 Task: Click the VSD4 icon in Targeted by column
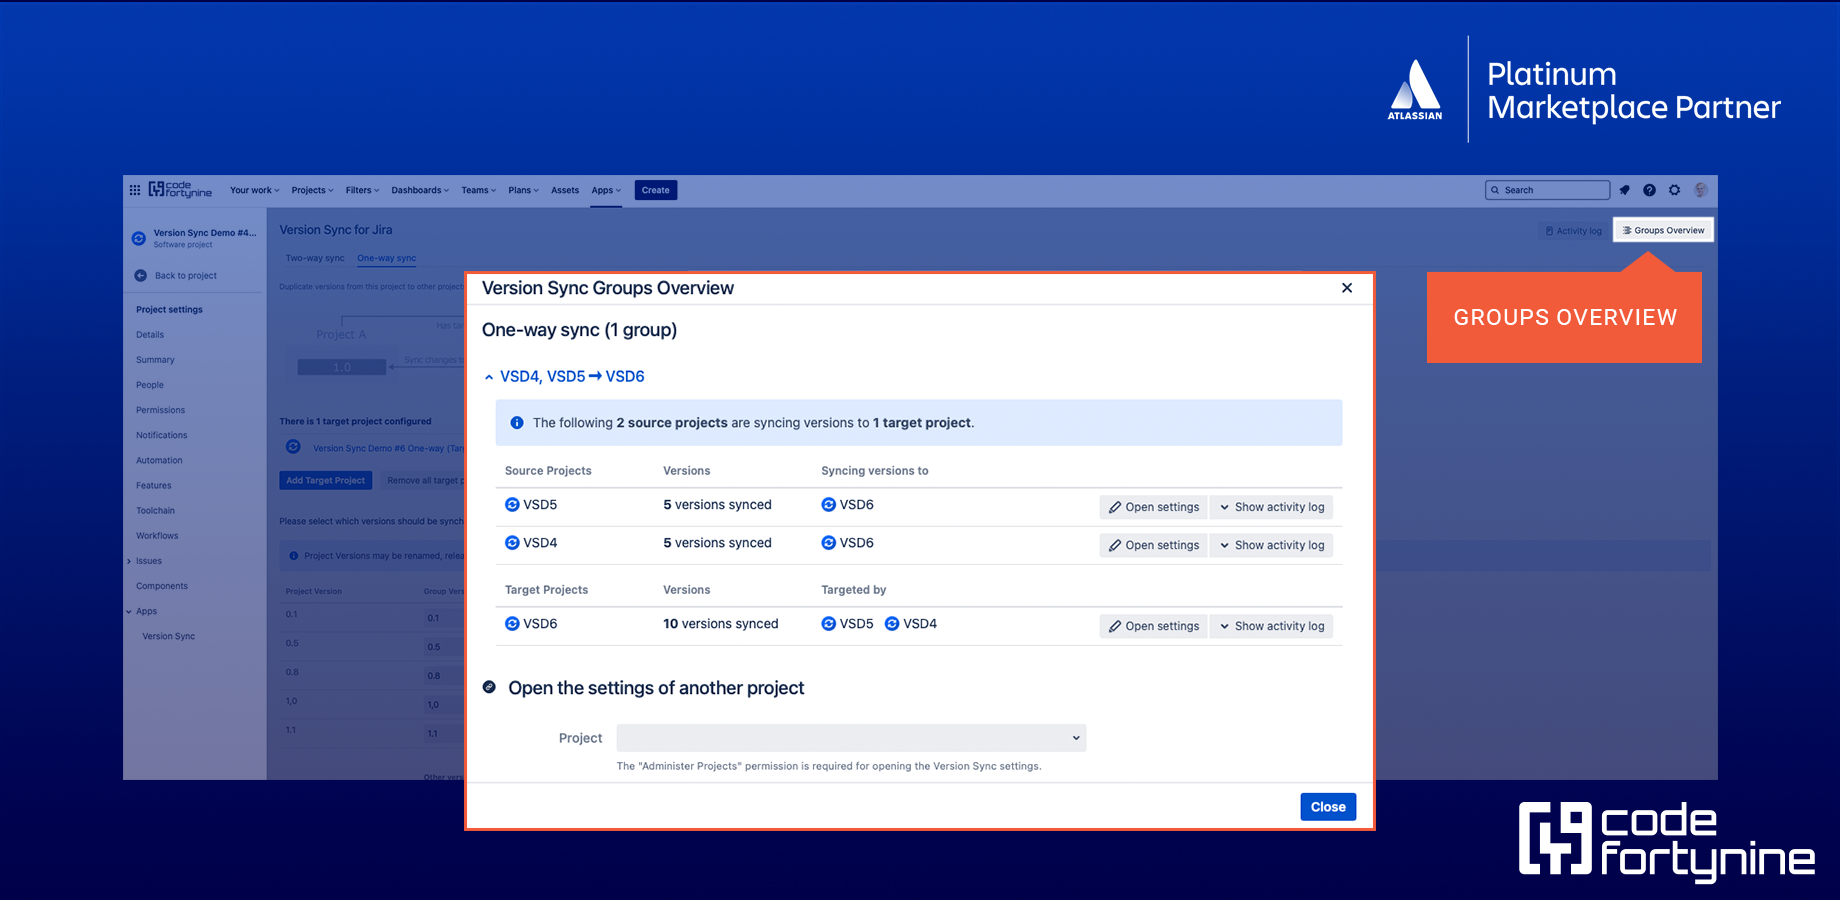(892, 624)
